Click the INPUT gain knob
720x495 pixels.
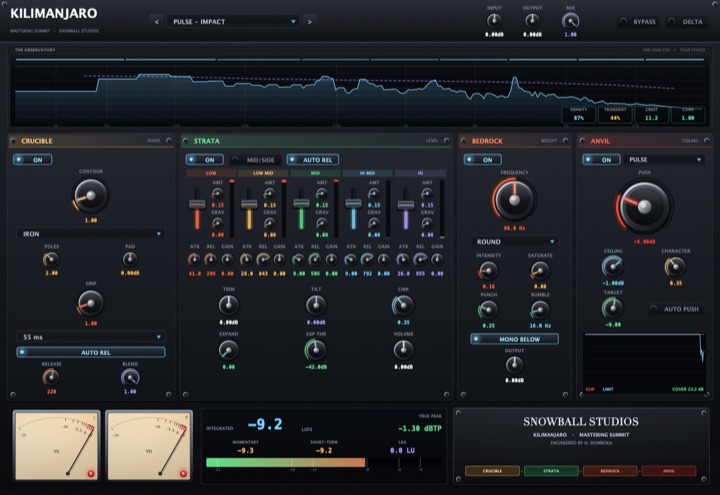[x=494, y=21]
